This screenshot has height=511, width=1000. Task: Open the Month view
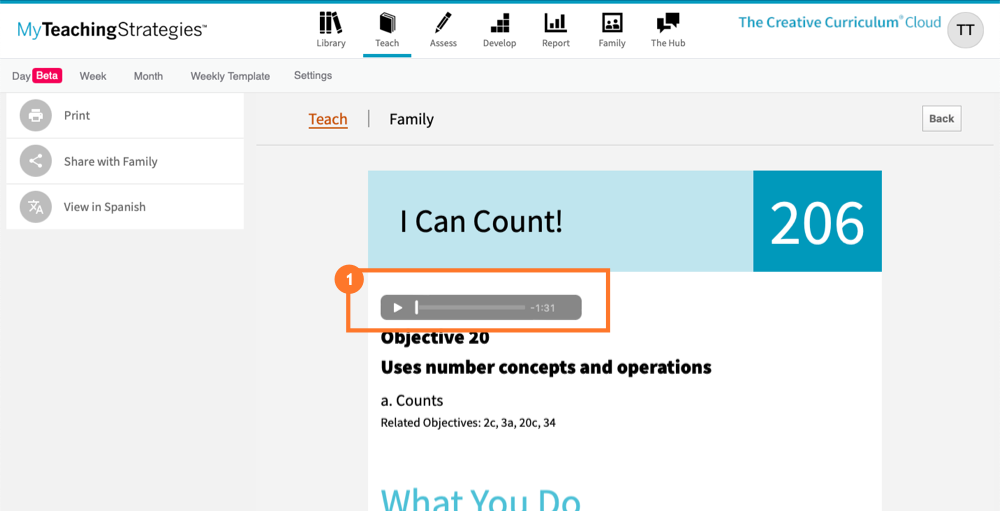coord(148,76)
